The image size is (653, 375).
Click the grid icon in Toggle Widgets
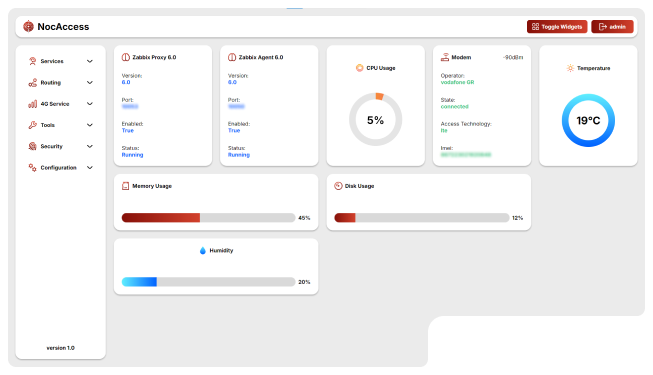pyautogui.click(x=536, y=27)
